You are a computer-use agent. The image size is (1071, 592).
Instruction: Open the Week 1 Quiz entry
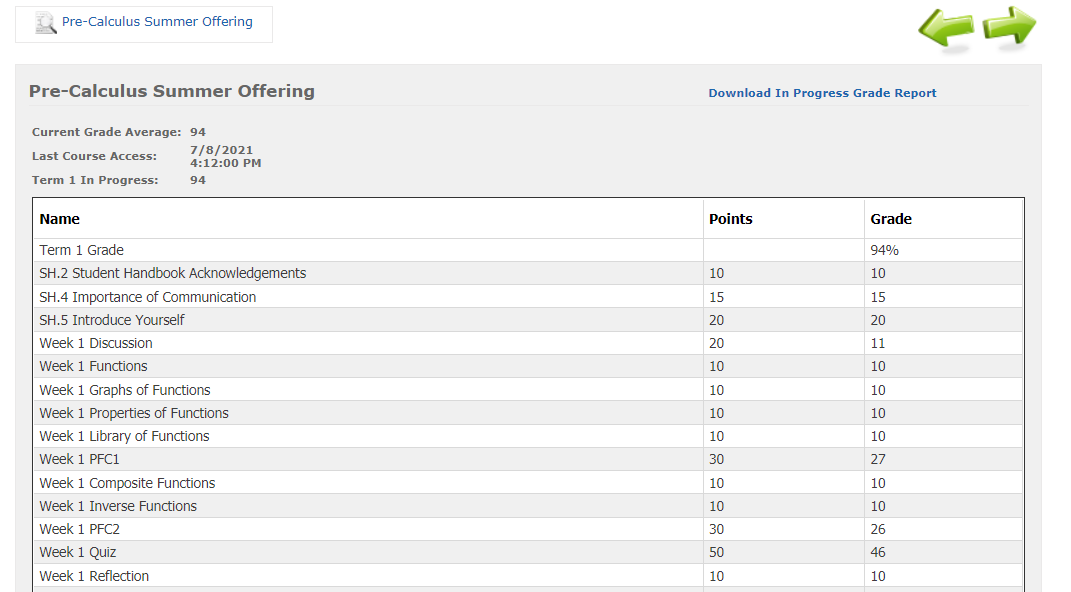78,552
